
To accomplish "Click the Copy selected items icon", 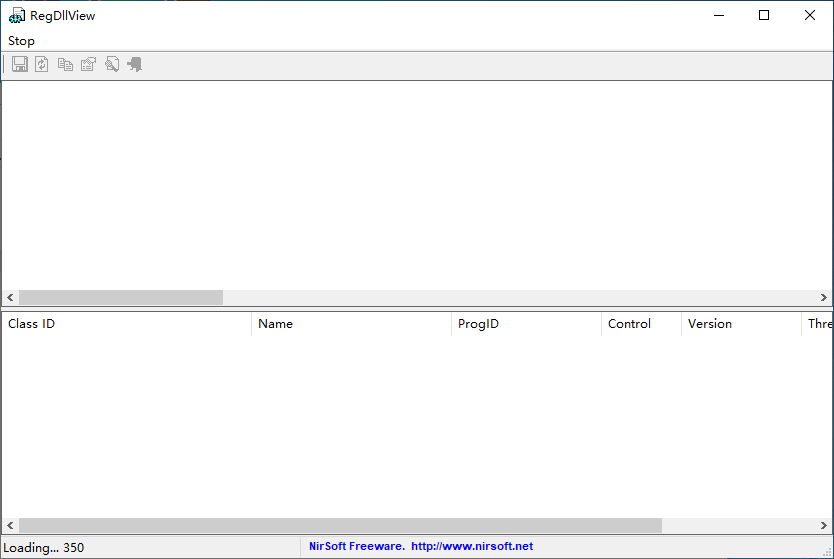I will (x=65, y=65).
